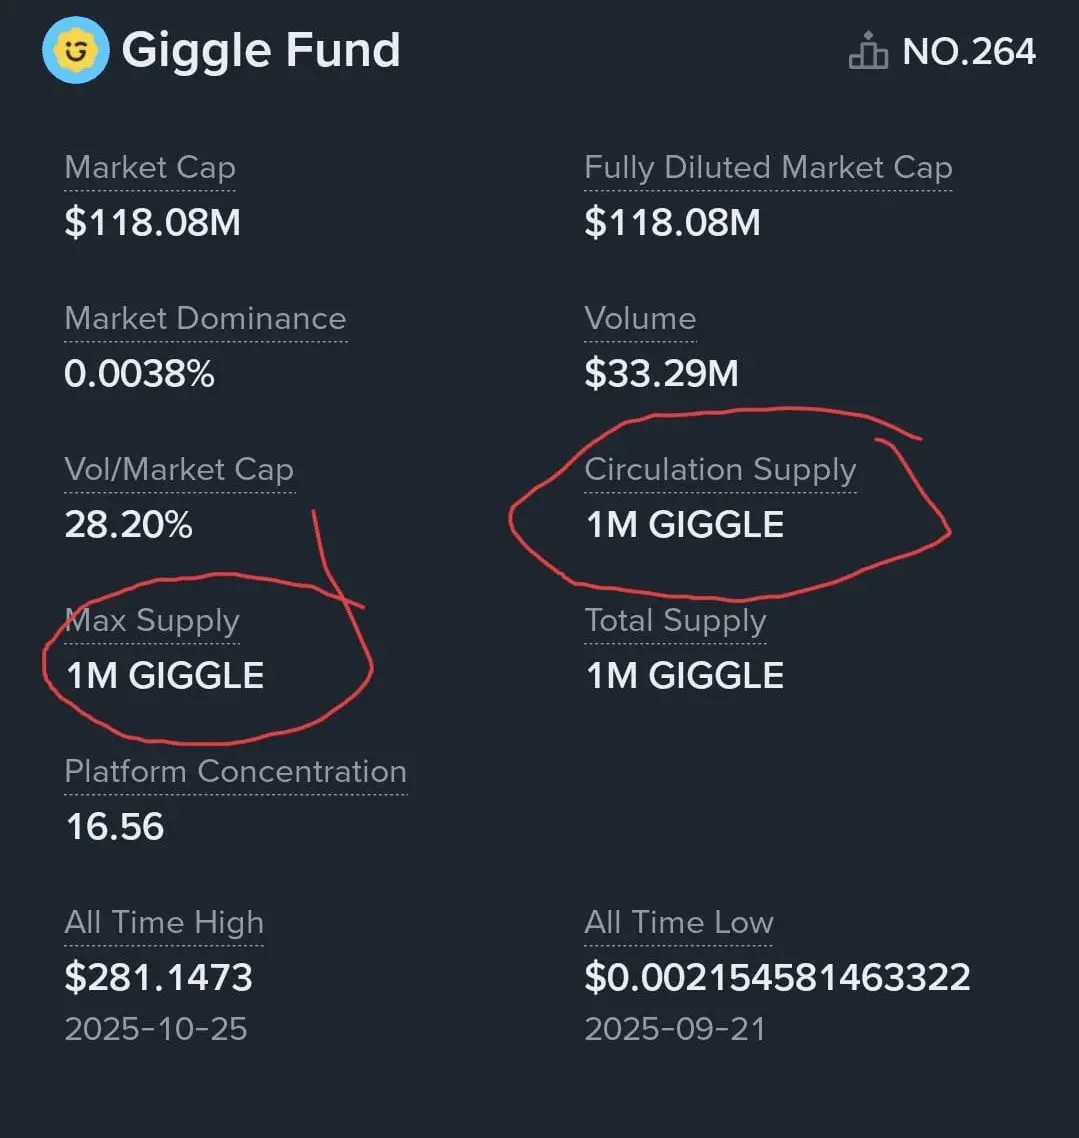Image resolution: width=1079 pixels, height=1138 pixels.
Task: Select the $281.1473 all time high price
Action: tap(158, 977)
